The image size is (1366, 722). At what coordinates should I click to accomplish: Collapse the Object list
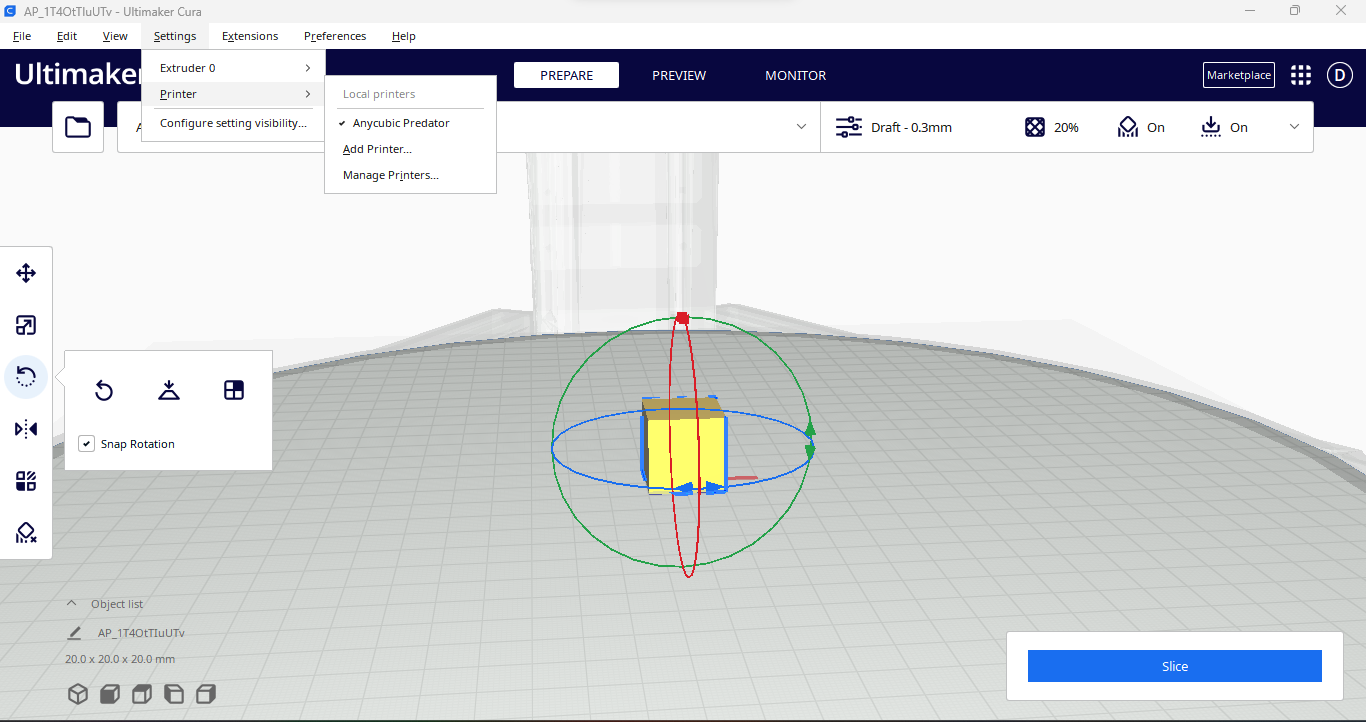71,604
